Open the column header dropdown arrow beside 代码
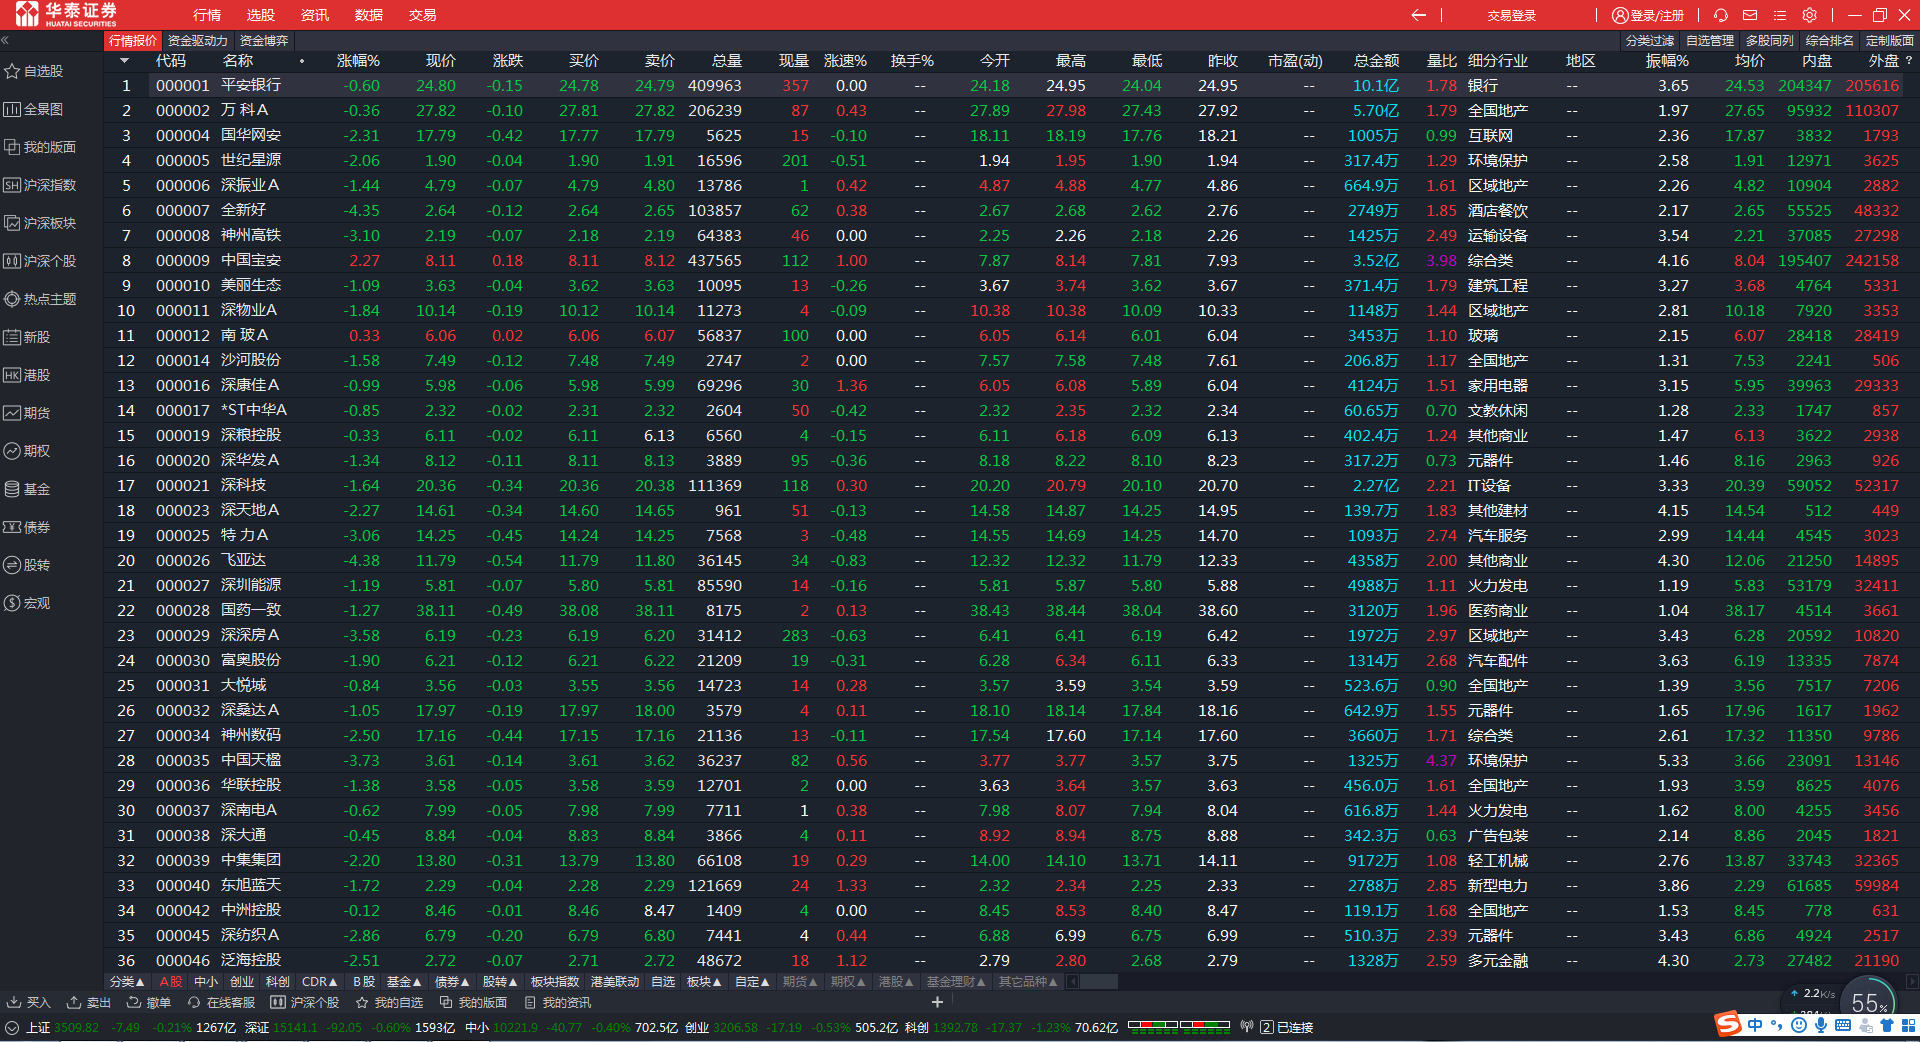The image size is (1920, 1042). [x=125, y=61]
